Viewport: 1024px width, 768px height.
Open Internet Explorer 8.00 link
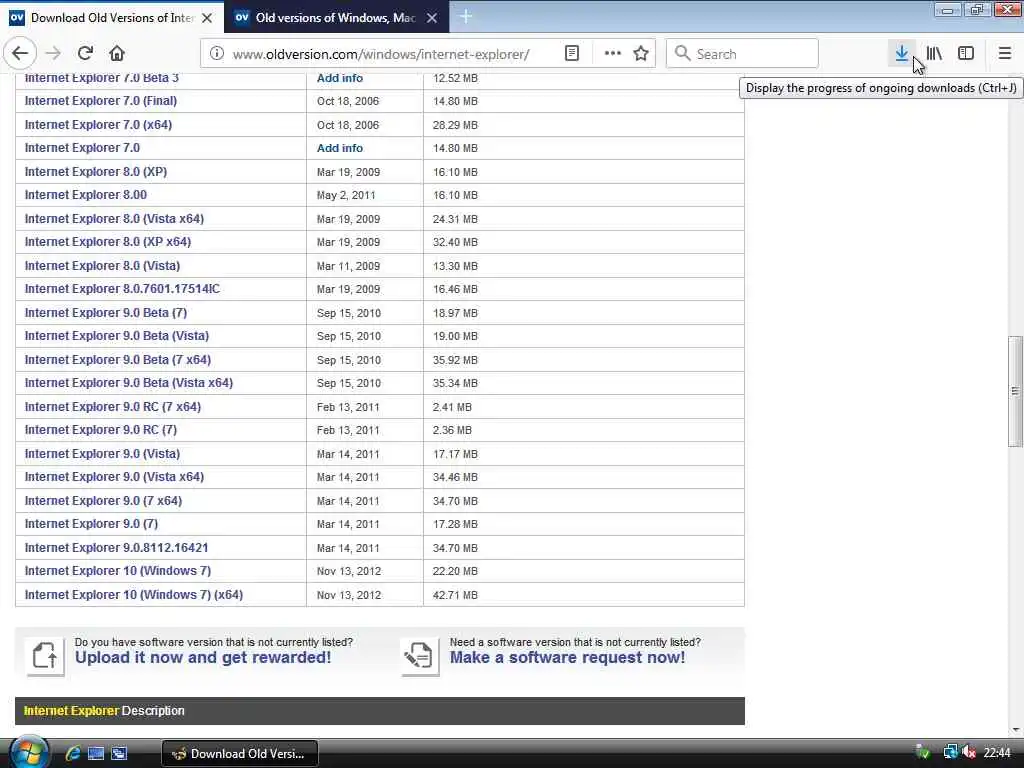click(86, 195)
